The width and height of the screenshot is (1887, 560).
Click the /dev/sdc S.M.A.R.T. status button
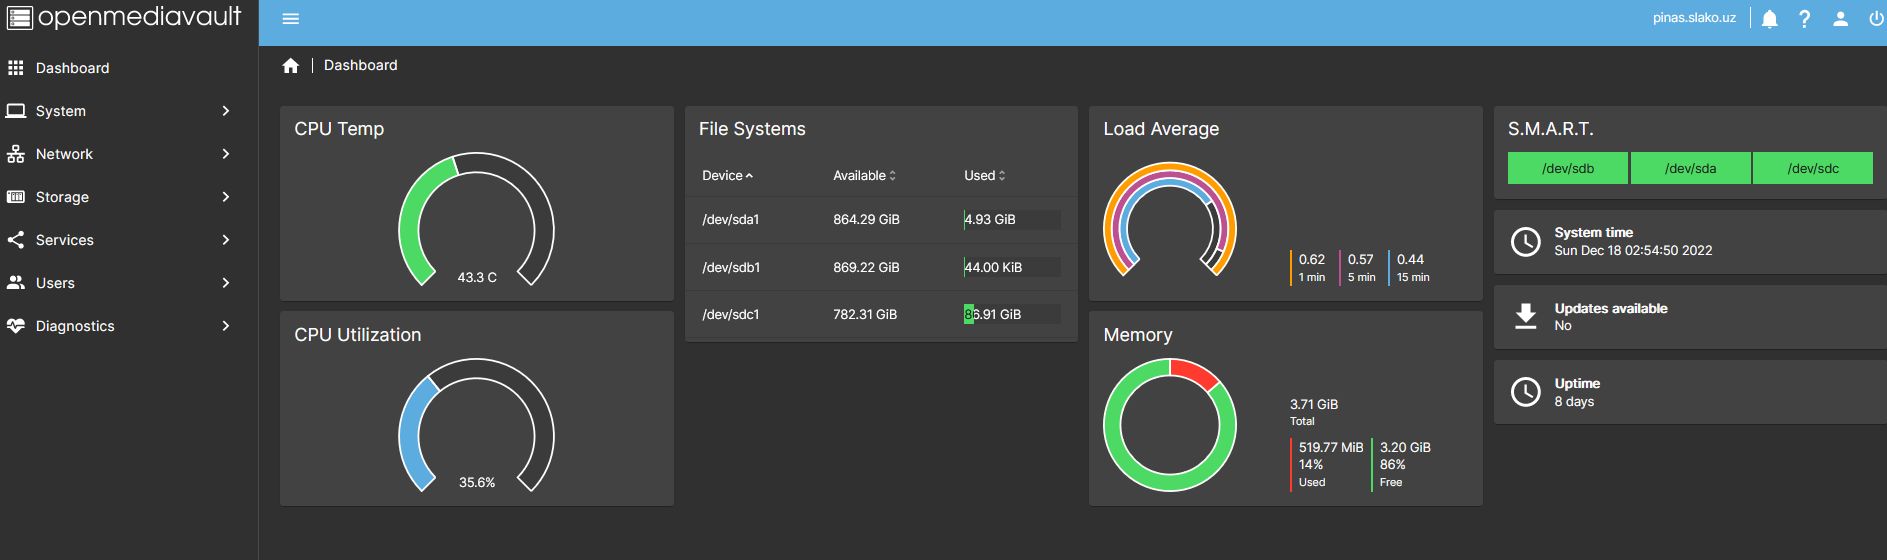click(x=1813, y=168)
